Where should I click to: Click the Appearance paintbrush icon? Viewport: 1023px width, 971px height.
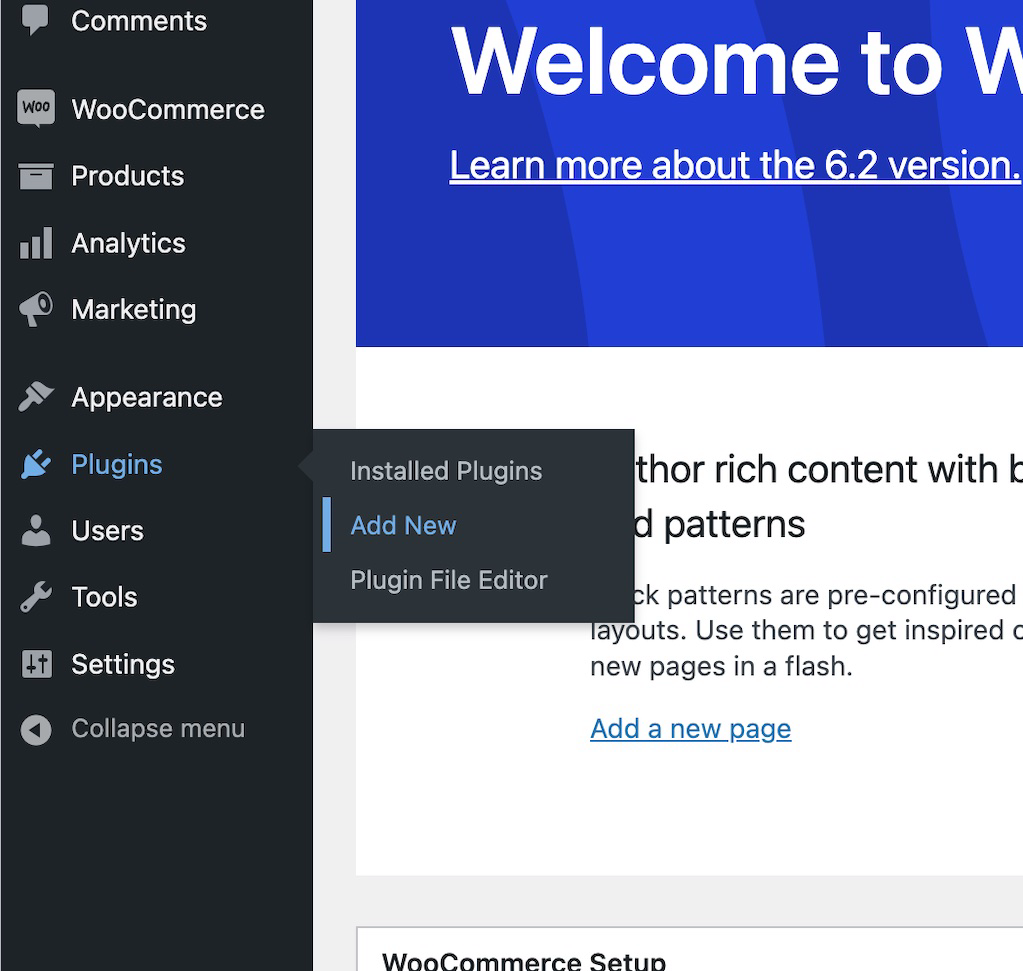(x=36, y=397)
